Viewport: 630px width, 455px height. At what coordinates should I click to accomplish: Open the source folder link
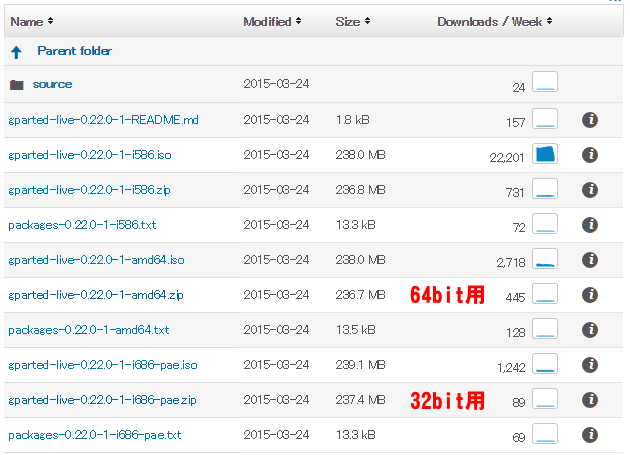tap(53, 84)
